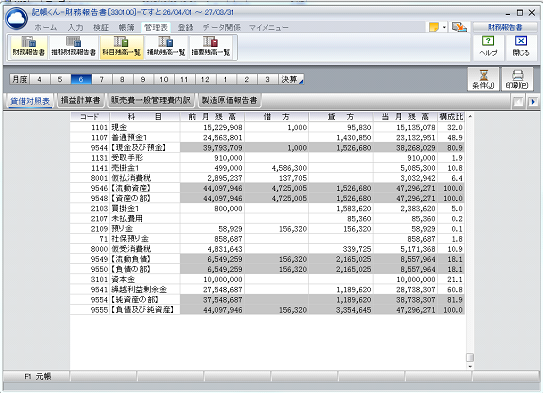Screen dimensions: 543x393
Task: Select the 8000 仮受消費税 row
Action: [267, 249]
